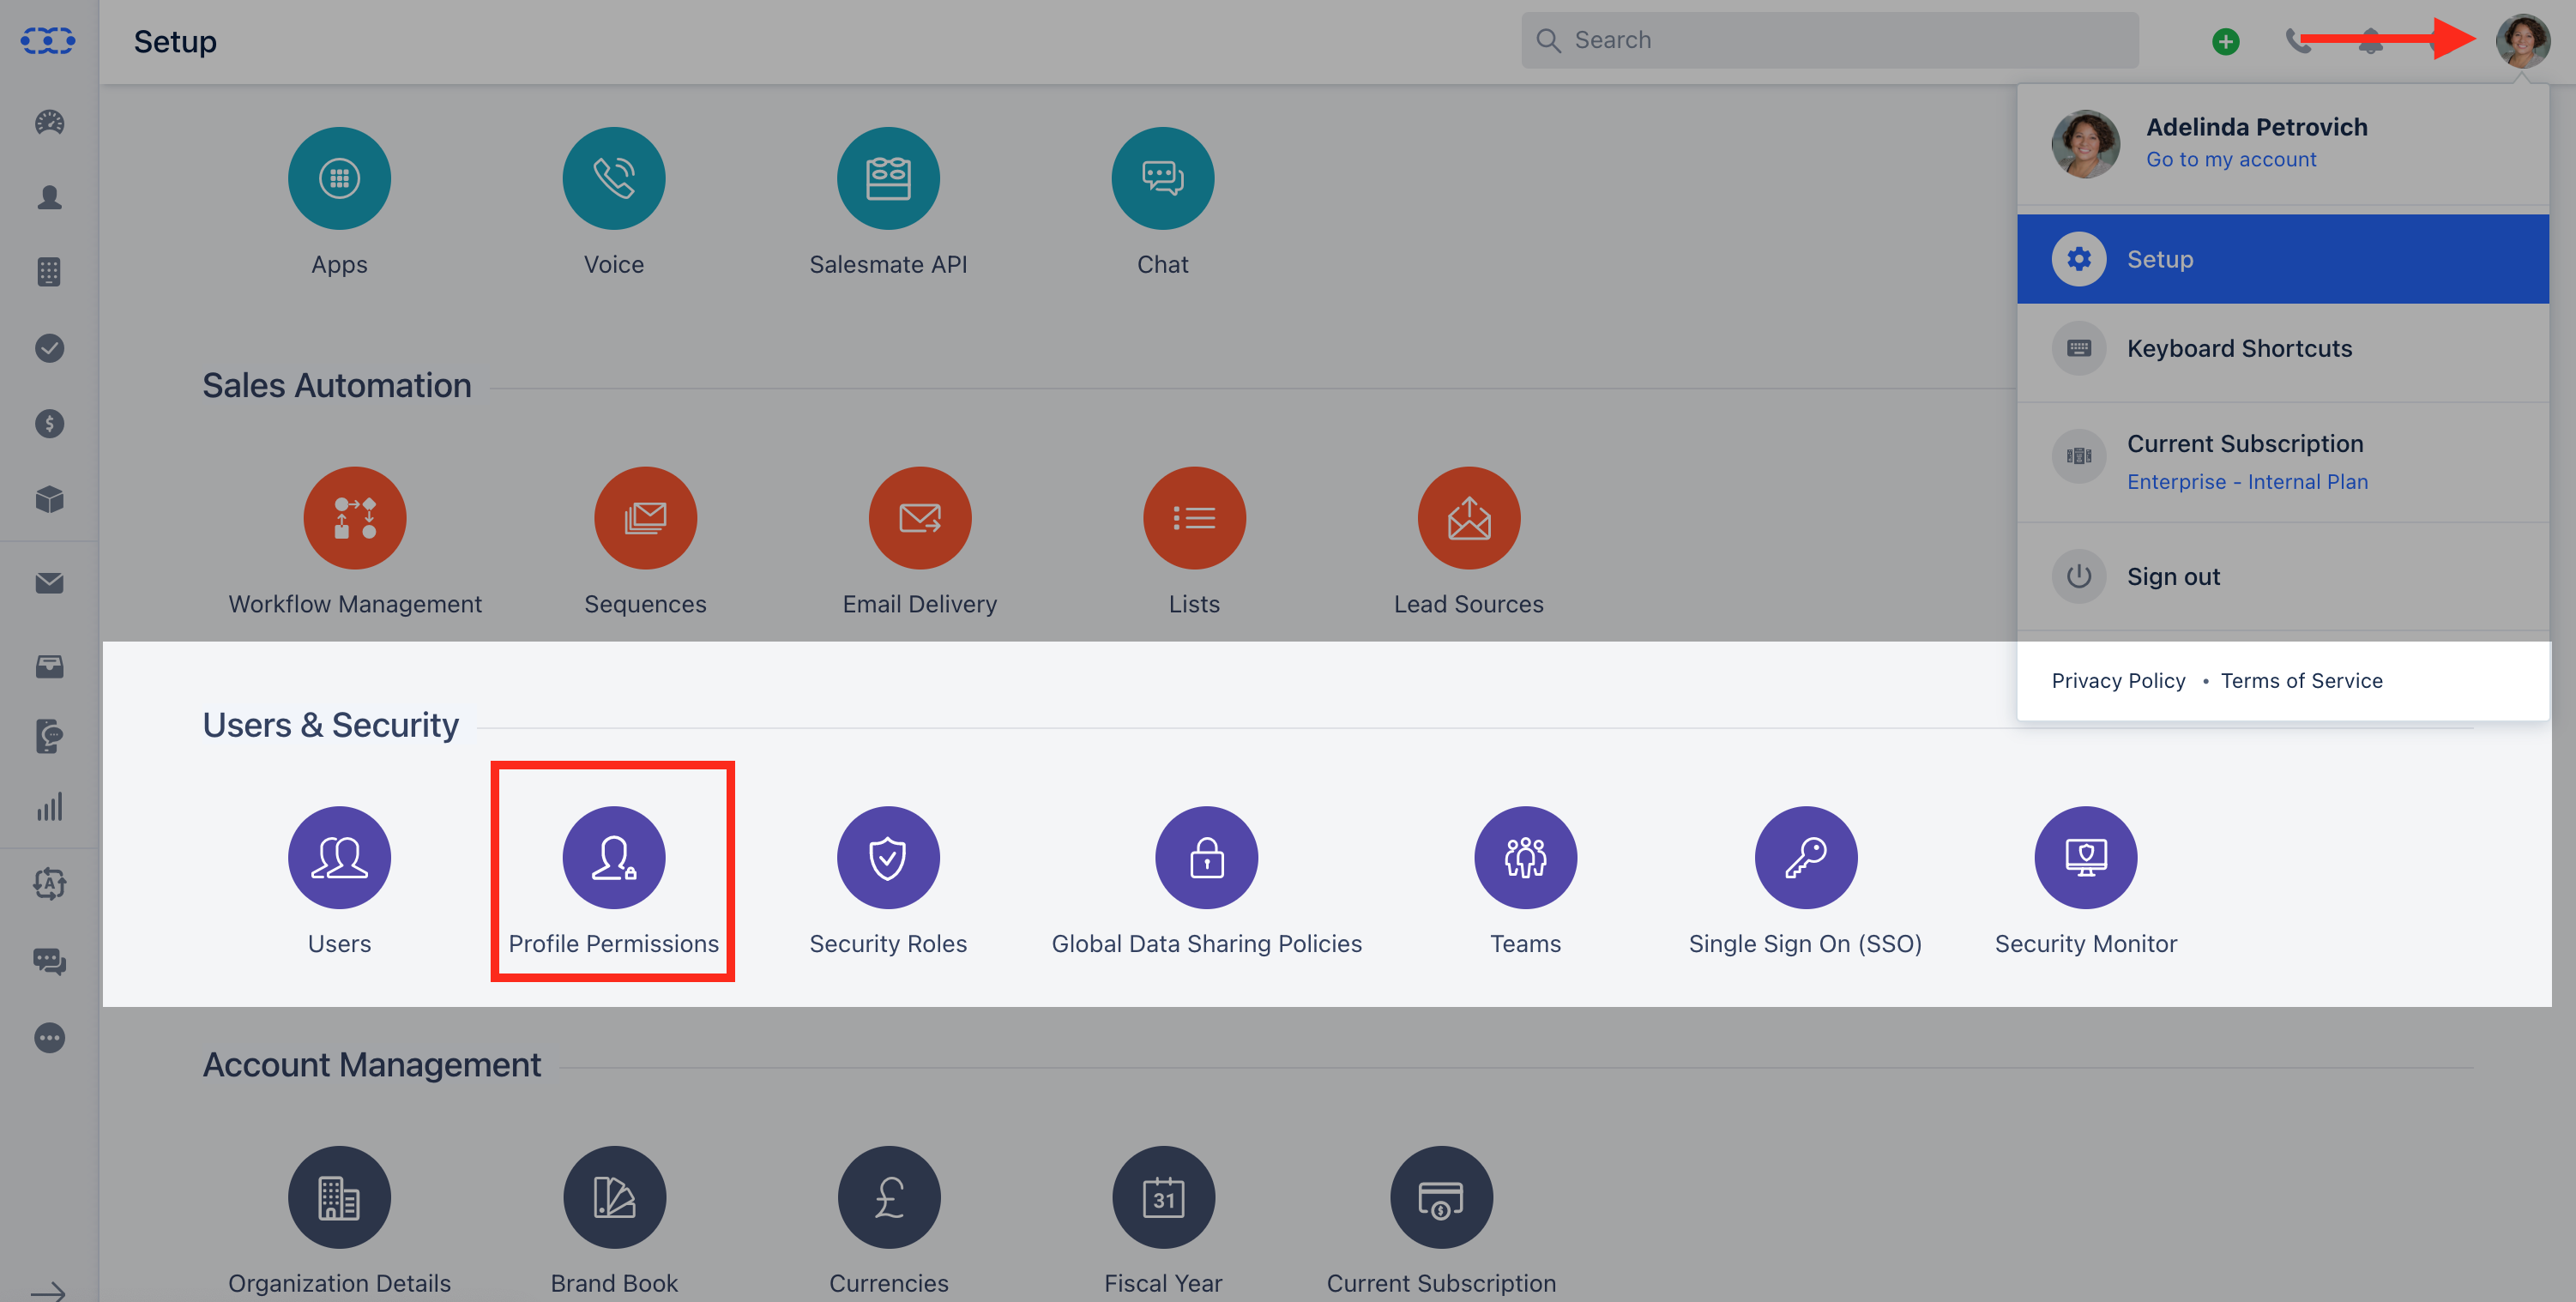
Task: Open Workflow Management
Action: point(354,518)
